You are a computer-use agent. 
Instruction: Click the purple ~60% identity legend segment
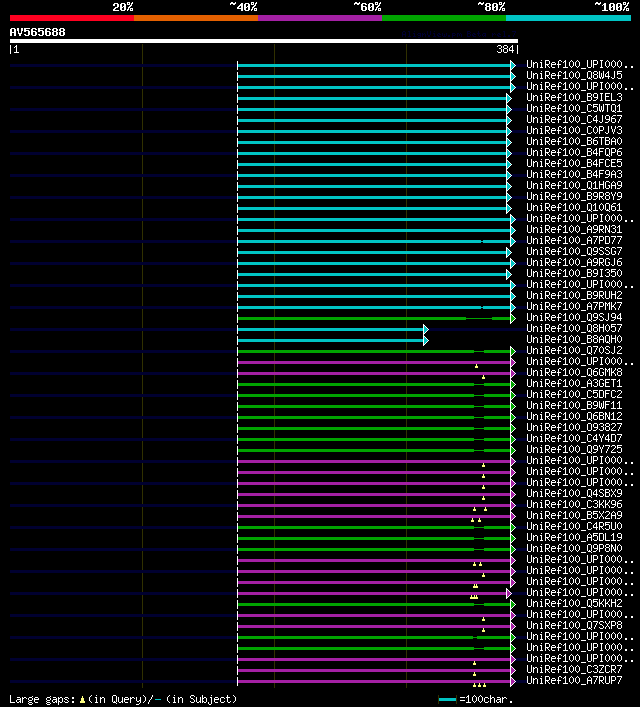(320, 18)
